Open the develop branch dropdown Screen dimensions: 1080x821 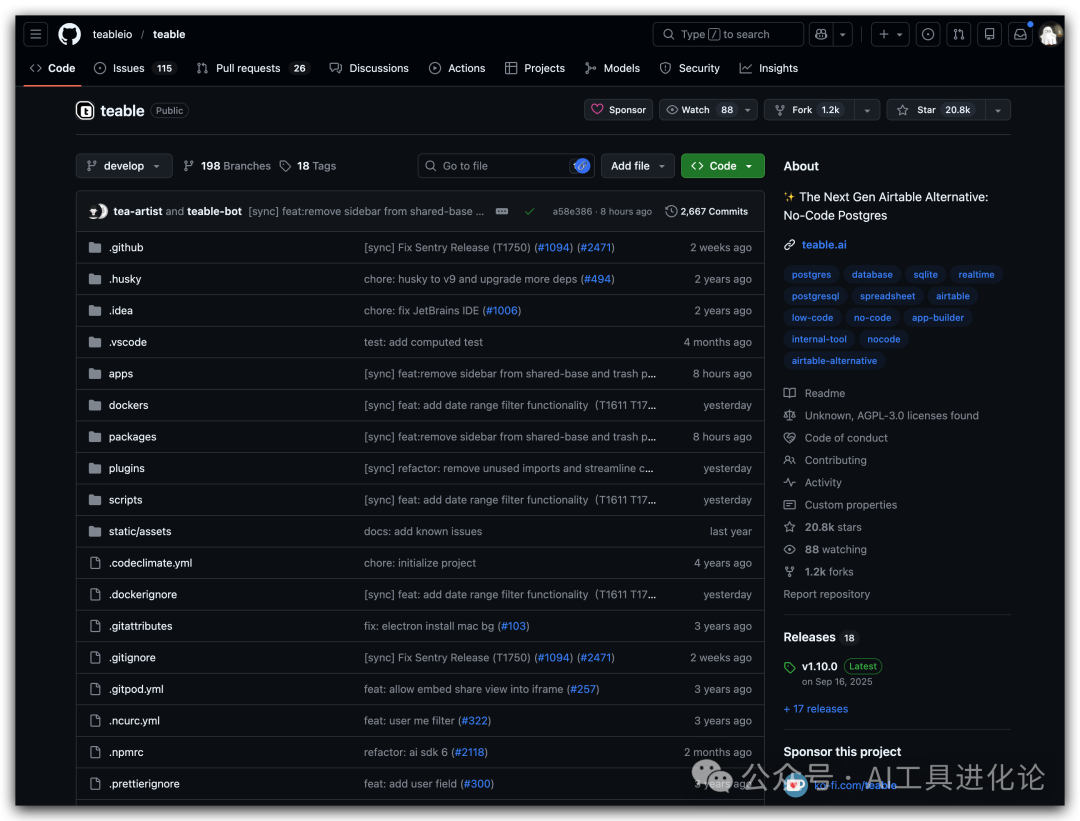[x=124, y=166]
